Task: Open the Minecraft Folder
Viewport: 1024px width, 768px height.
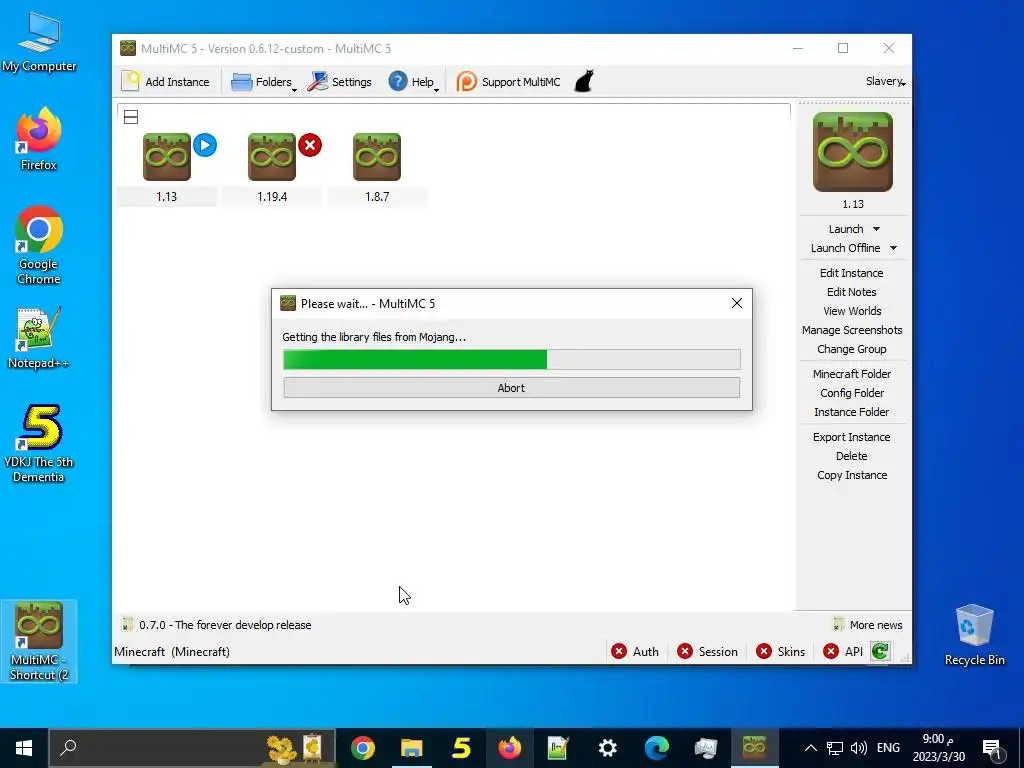Action: tap(852, 374)
